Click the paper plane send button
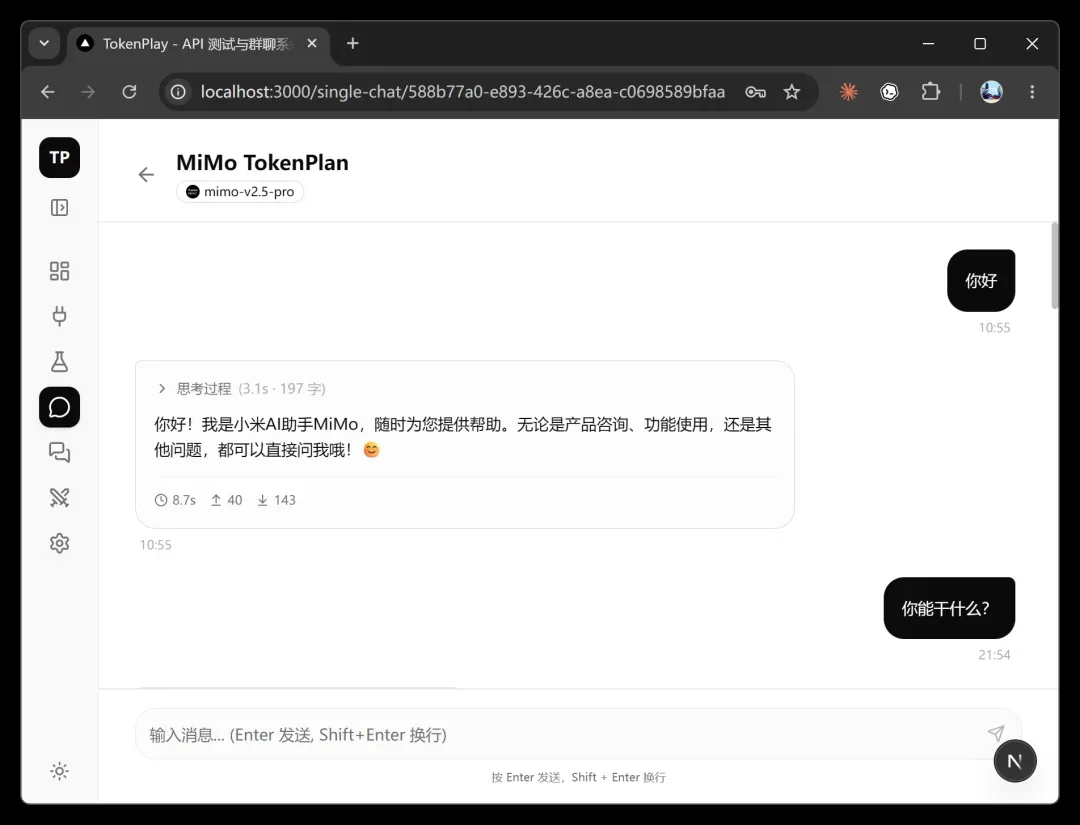This screenshot has height=825, width=1080. point(996,733)
